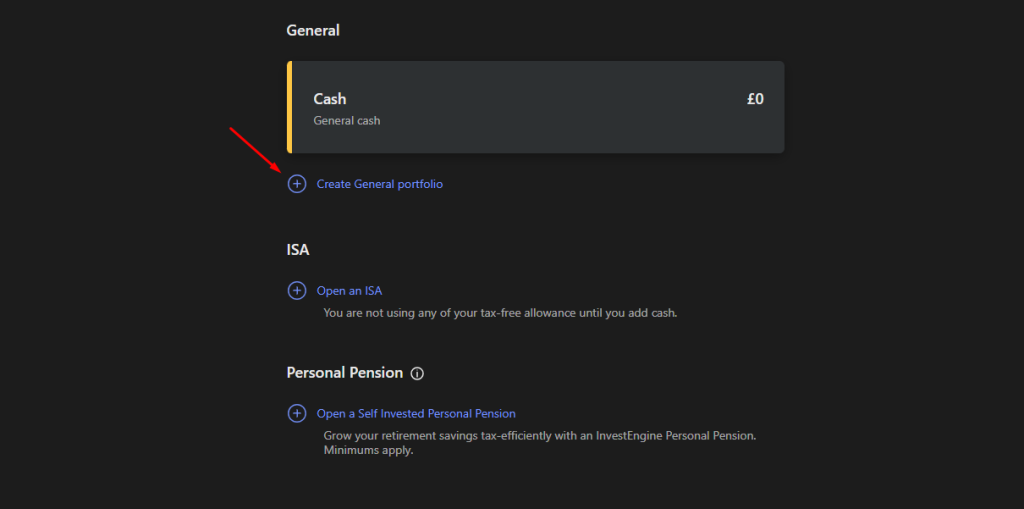Click the General section heading
The height and width of the screenshot is (509, 1024).
(x=313, y=30)
